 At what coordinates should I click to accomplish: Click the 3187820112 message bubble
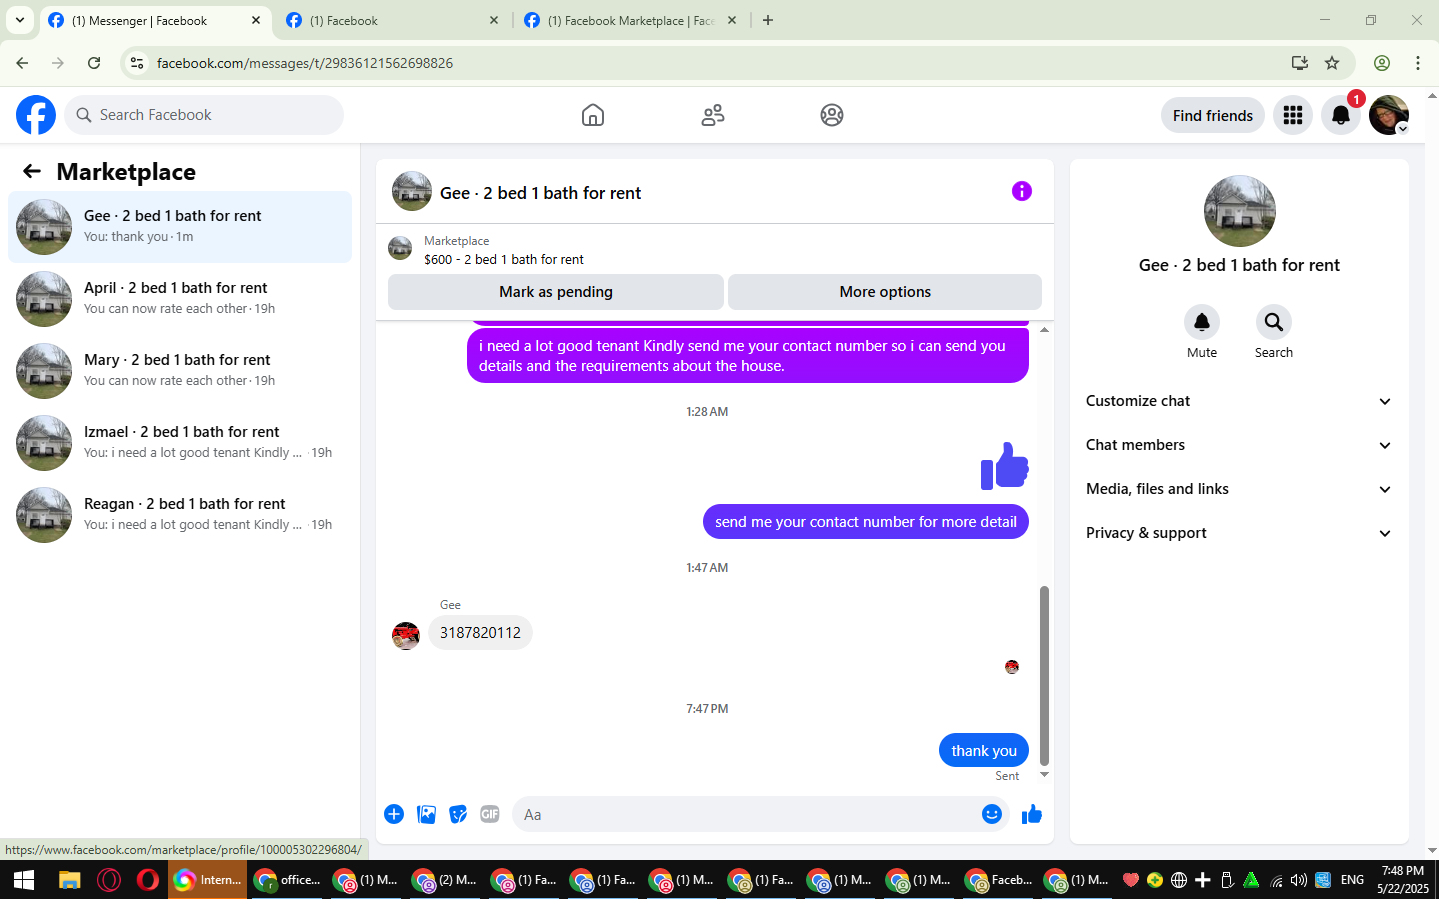point(480,633)
